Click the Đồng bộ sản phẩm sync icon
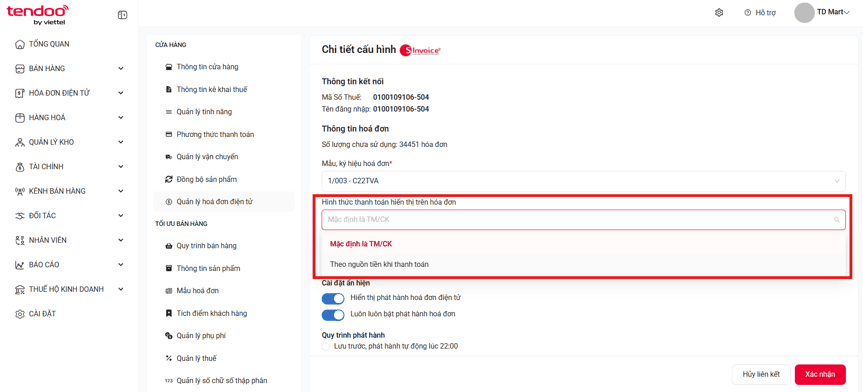 [x=169, y=179]
